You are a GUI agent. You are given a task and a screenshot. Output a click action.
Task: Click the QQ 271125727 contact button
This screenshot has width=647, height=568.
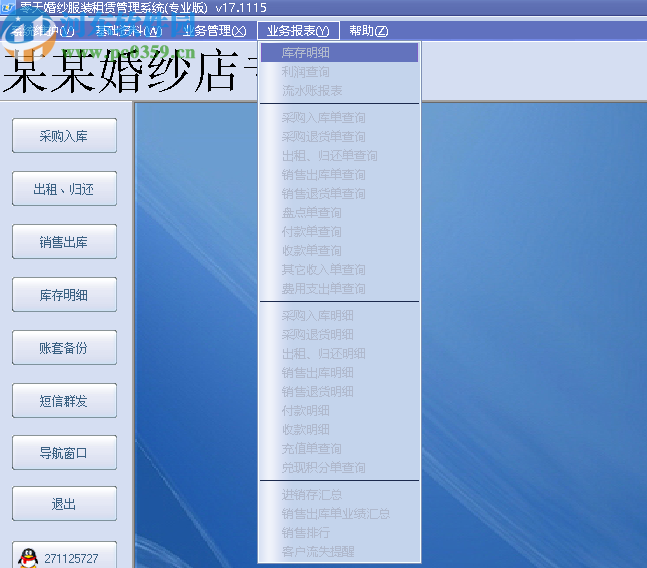coord(64,555)
